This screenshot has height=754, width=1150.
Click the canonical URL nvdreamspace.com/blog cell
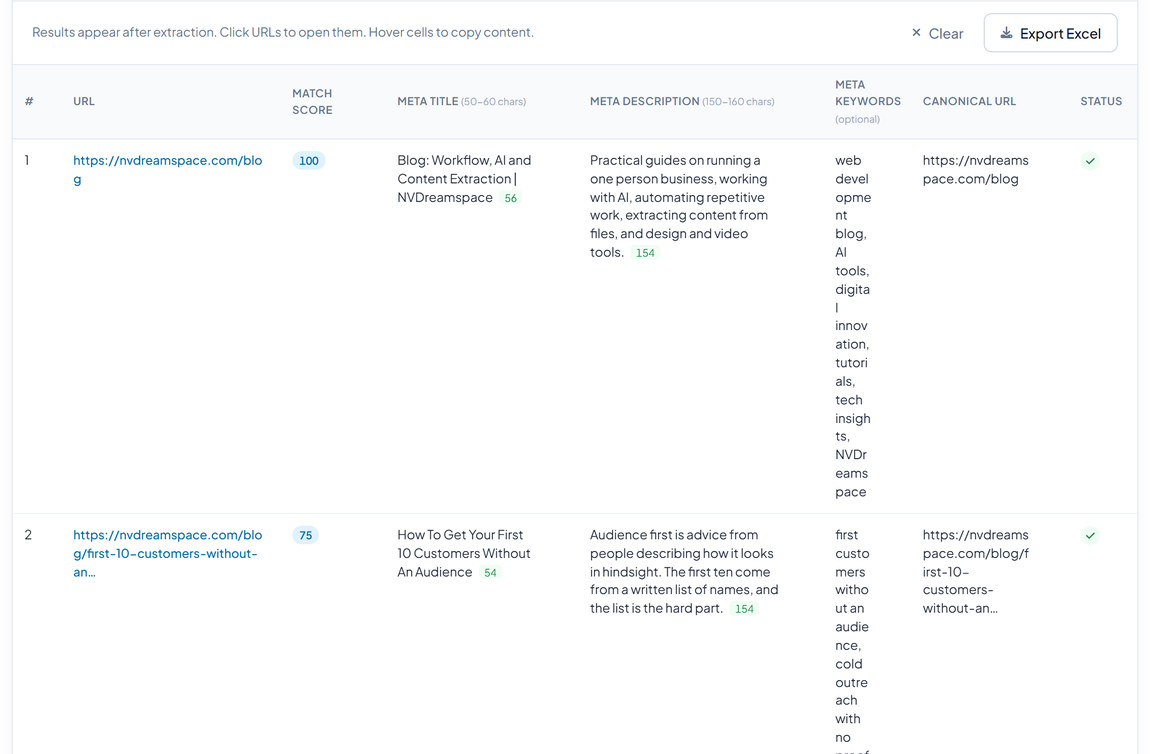975,169
